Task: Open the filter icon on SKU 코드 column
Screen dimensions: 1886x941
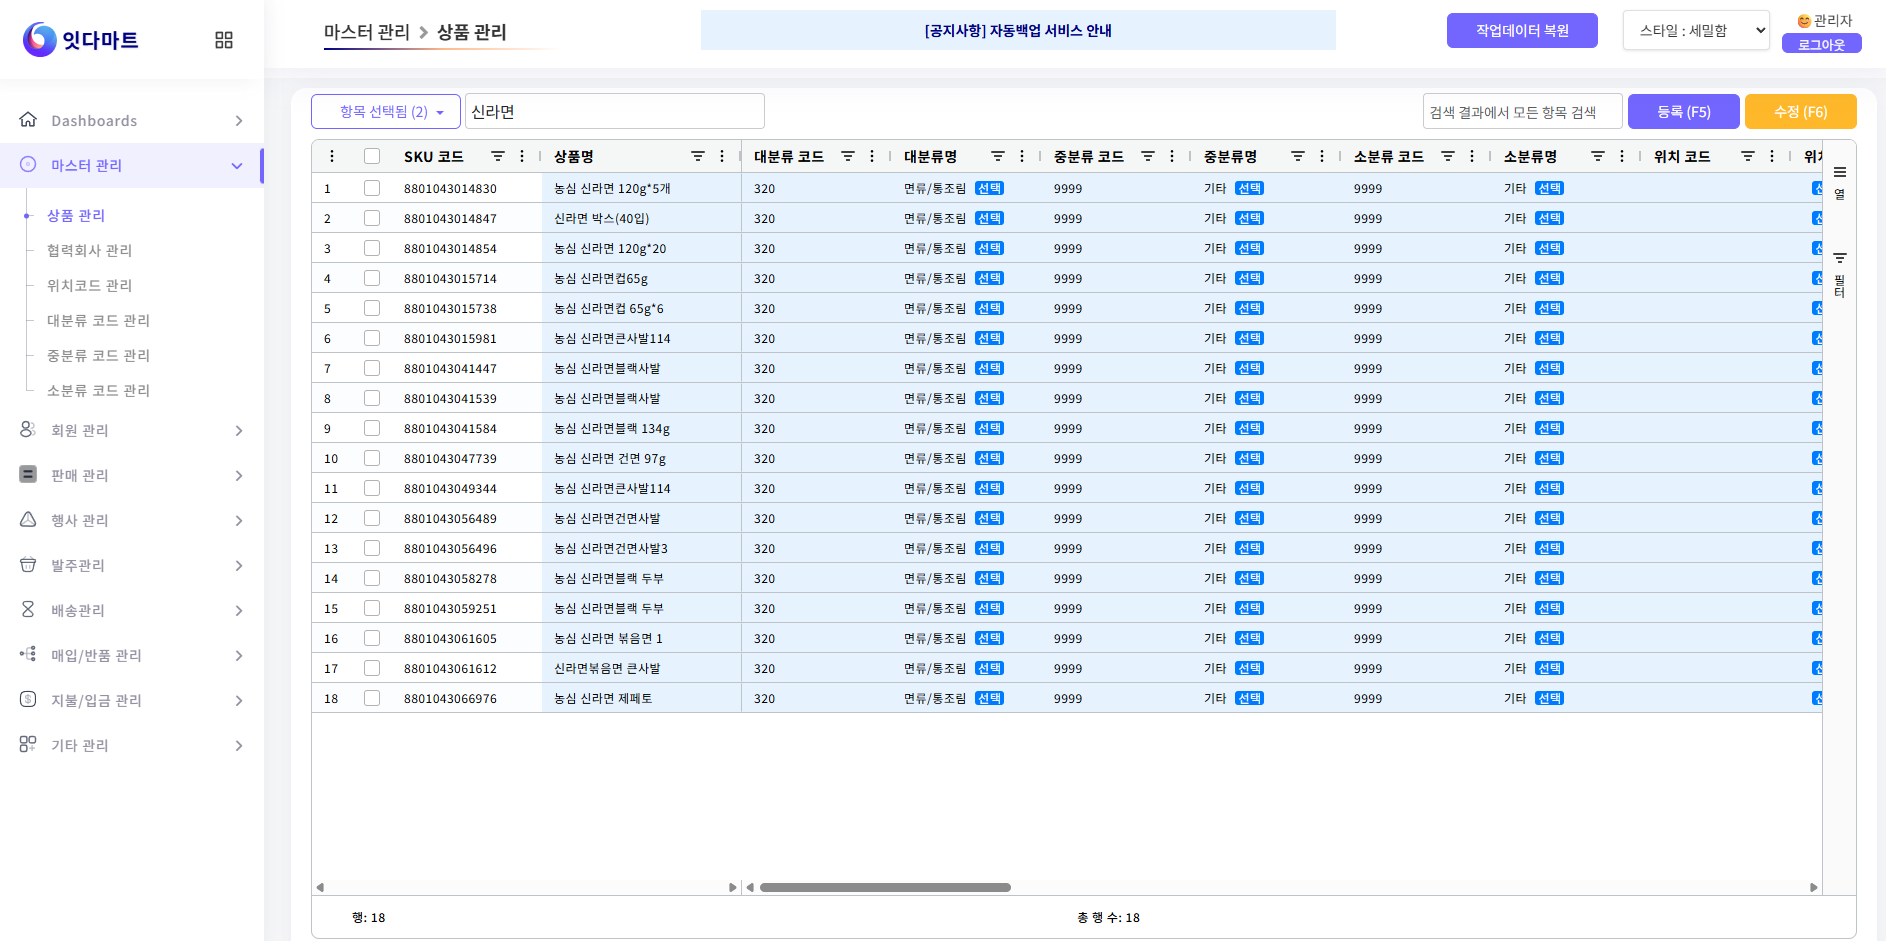Action: click(x=497, y=156)
